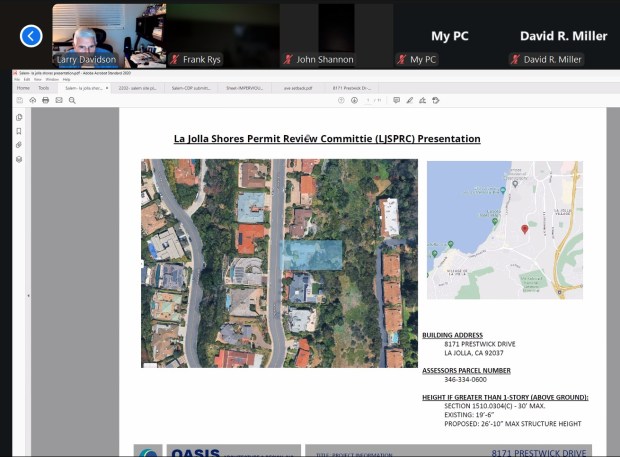Select the Highlight pen tool
Viewport: 620px width, 457px height.
410,100
